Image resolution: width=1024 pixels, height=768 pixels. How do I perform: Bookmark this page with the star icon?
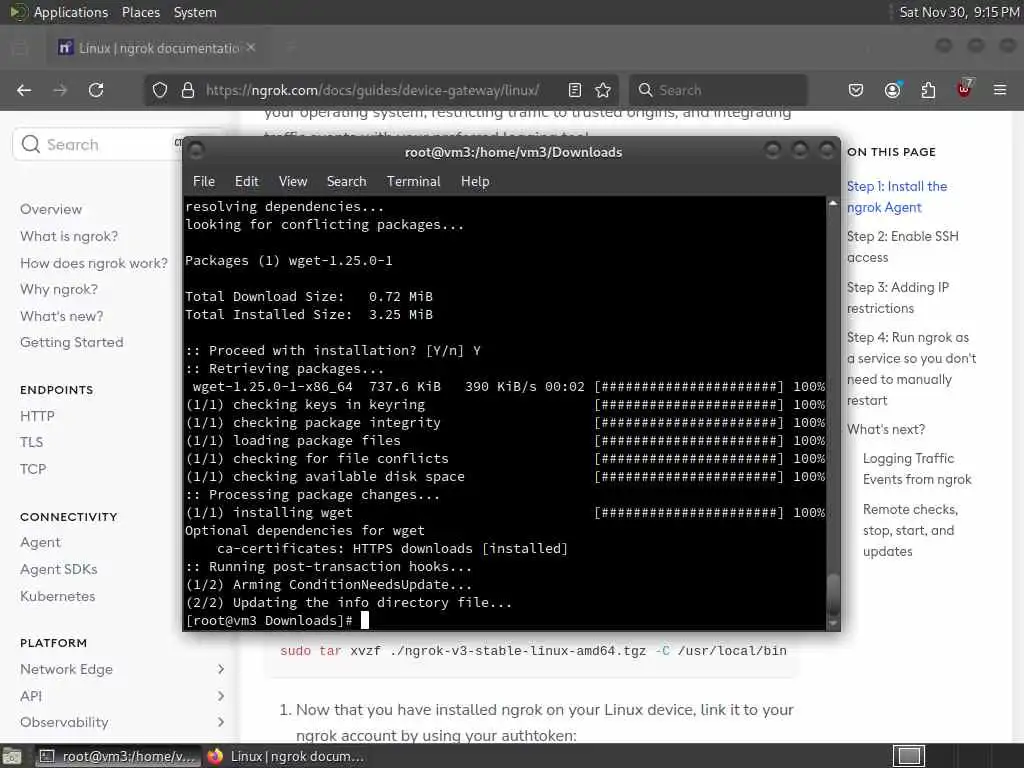603,90
